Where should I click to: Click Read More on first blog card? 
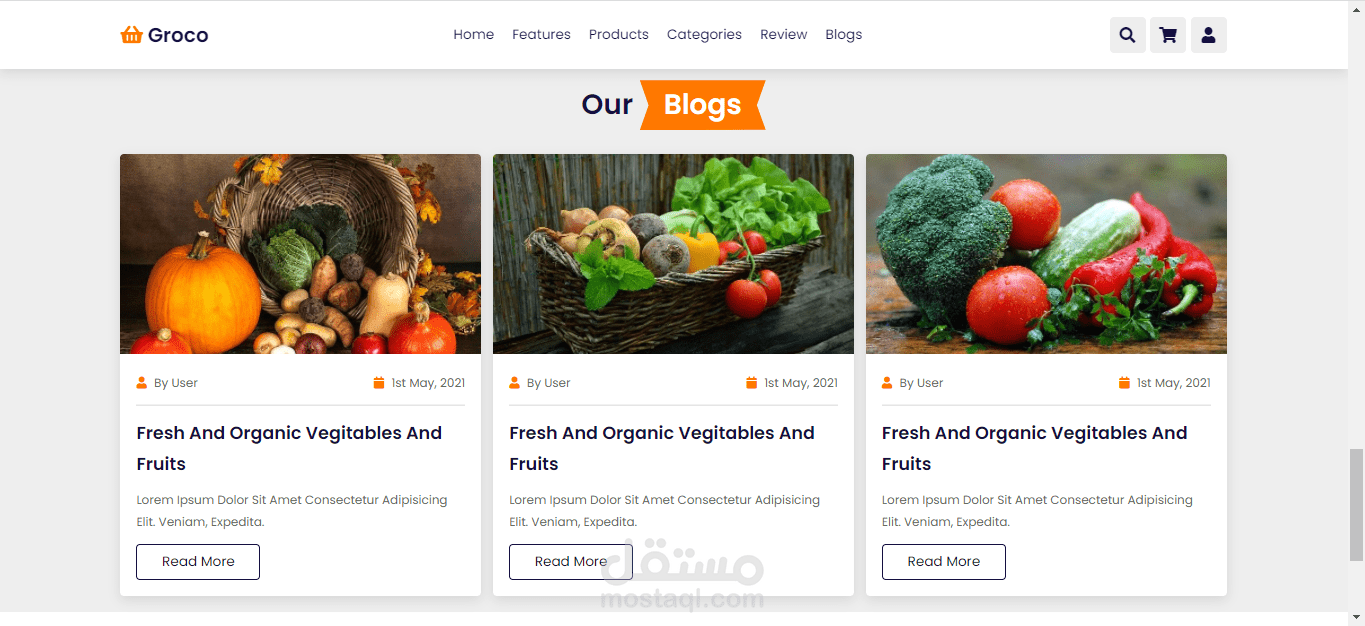[198, 562]
